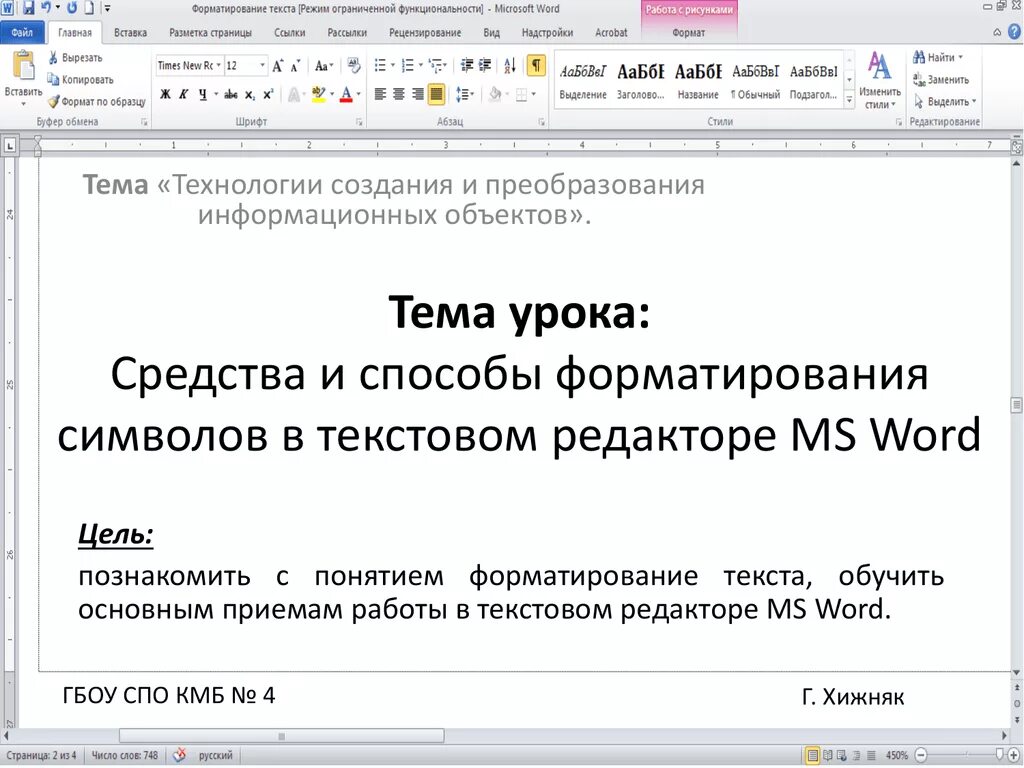Click the New document icon in quick access toolbar
This screenshot has height=768, width=1024.
coord(89,8)
